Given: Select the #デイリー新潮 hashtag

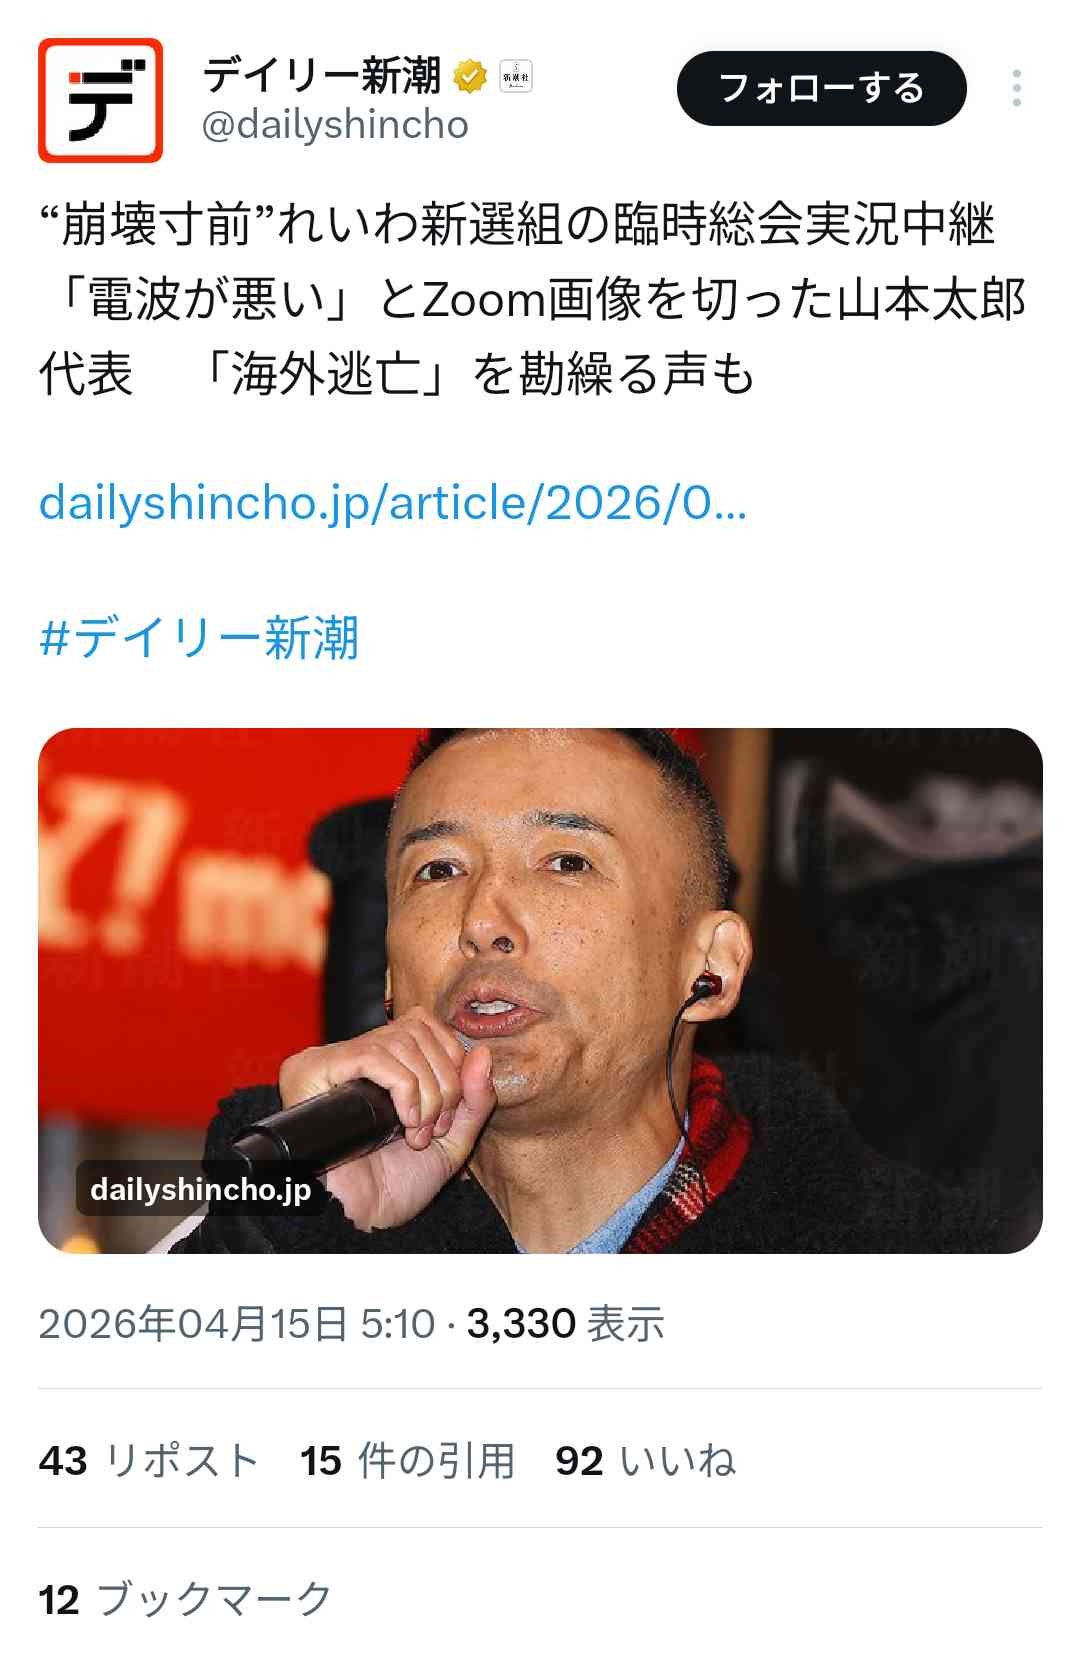Looking at the screenshot, I should pyautogui.click(x=199, y=637).
